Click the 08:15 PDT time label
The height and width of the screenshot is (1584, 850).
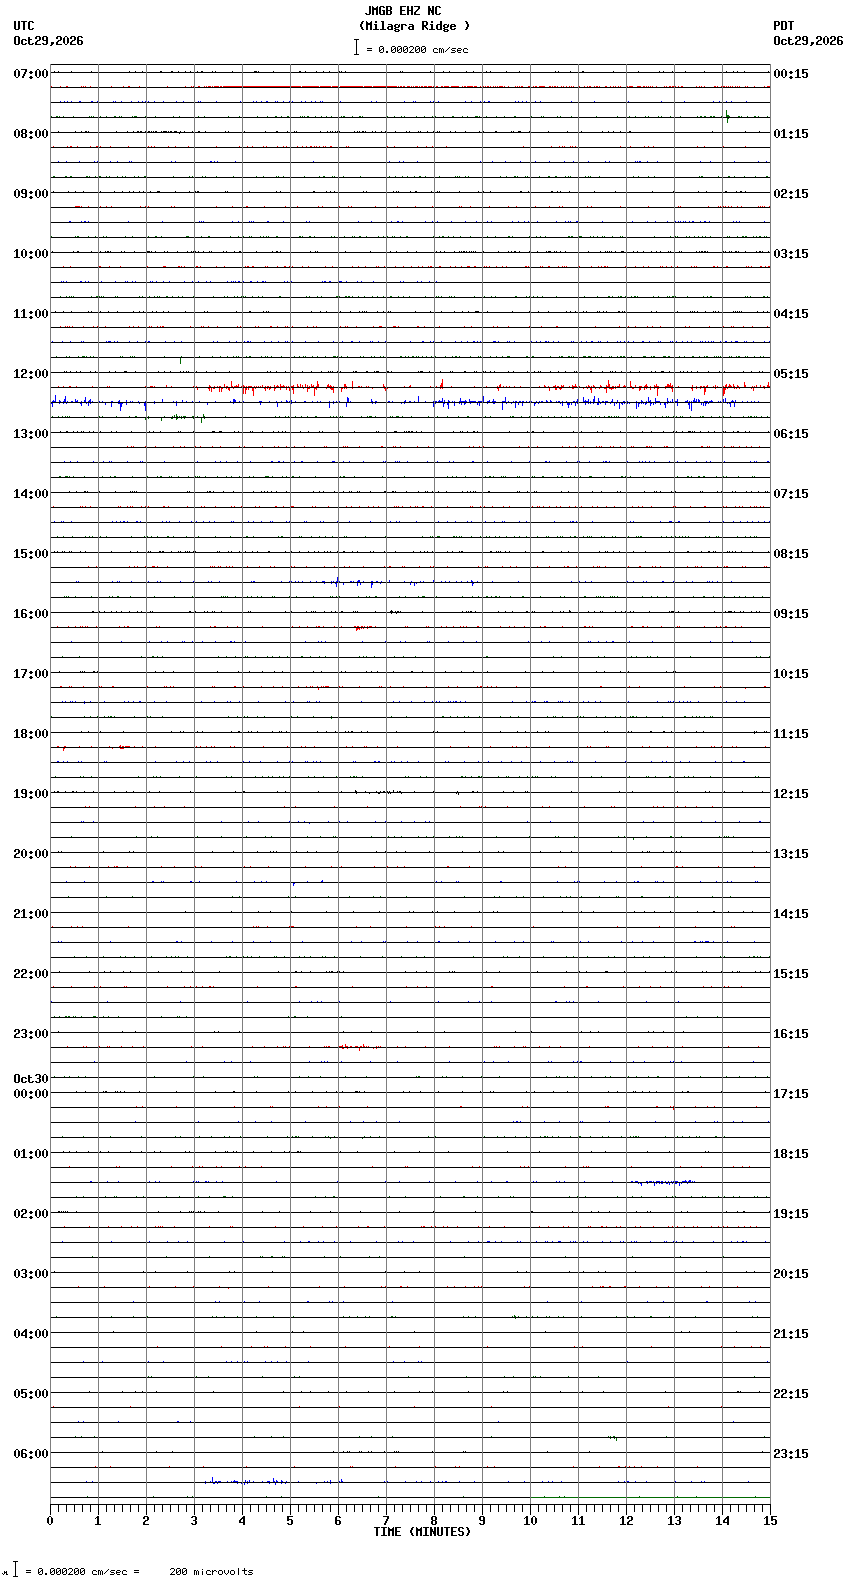791,554
